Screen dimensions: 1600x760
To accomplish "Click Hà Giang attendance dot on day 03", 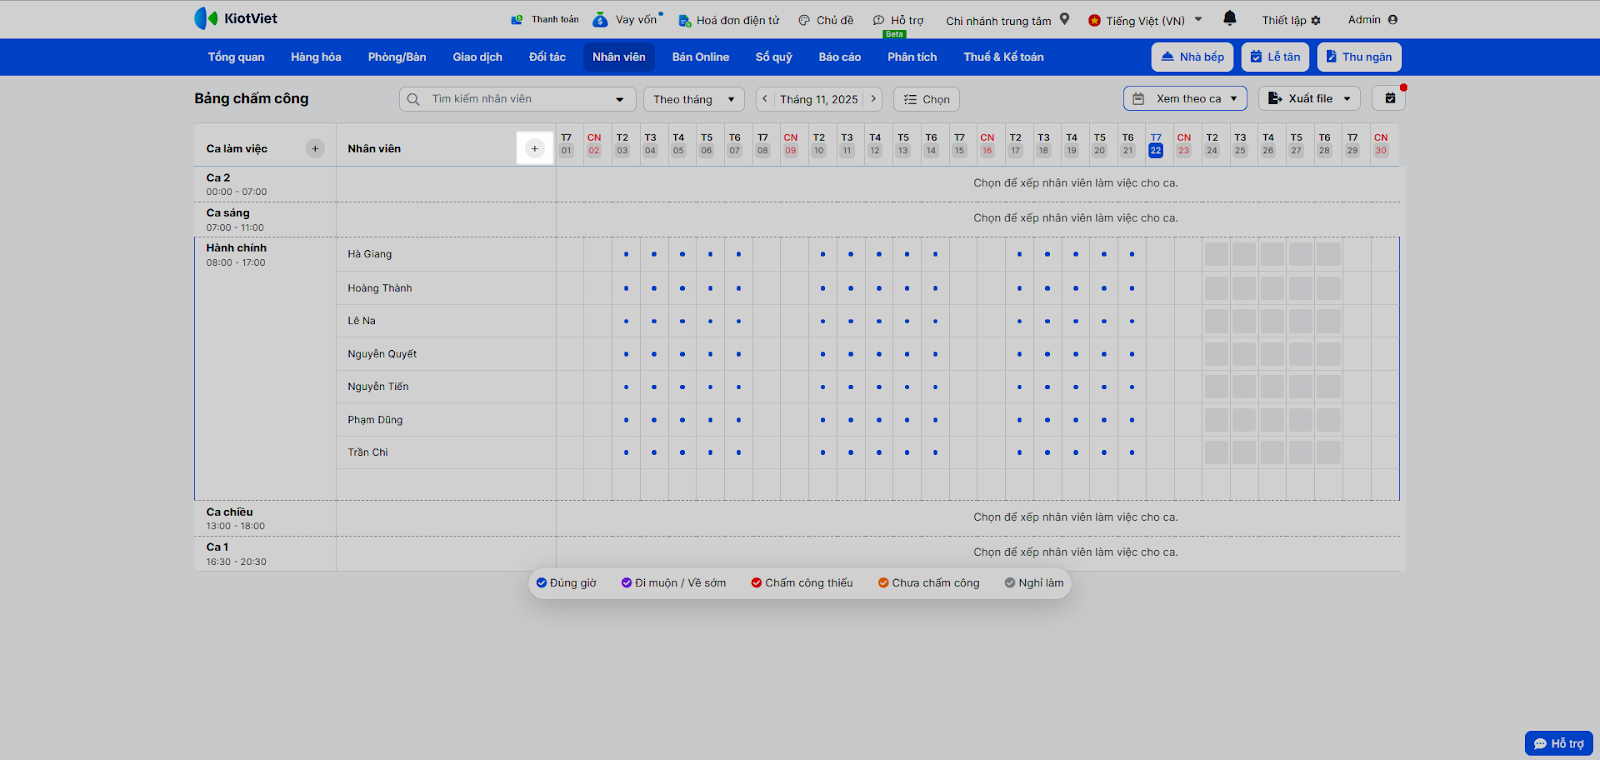I will click(x=626, y=254).
